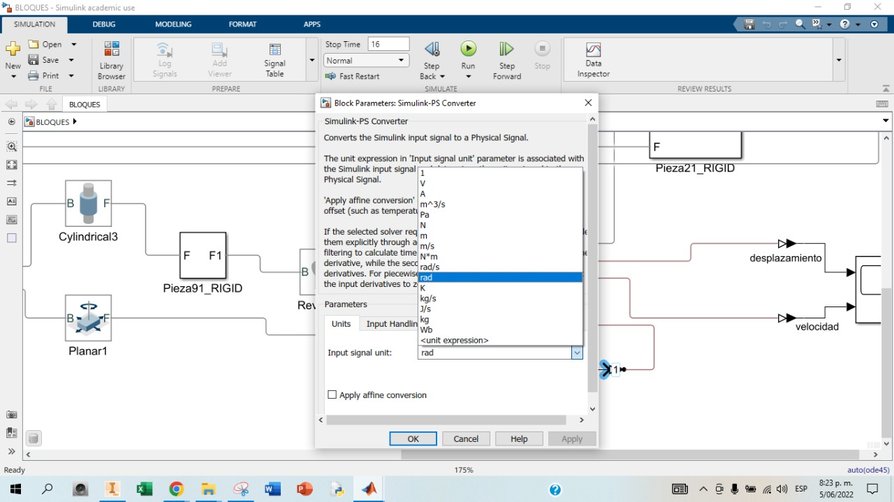Click the zoom magnifier icon in left palette
Viewport: 894px width, 502px height.
point(11,146)
